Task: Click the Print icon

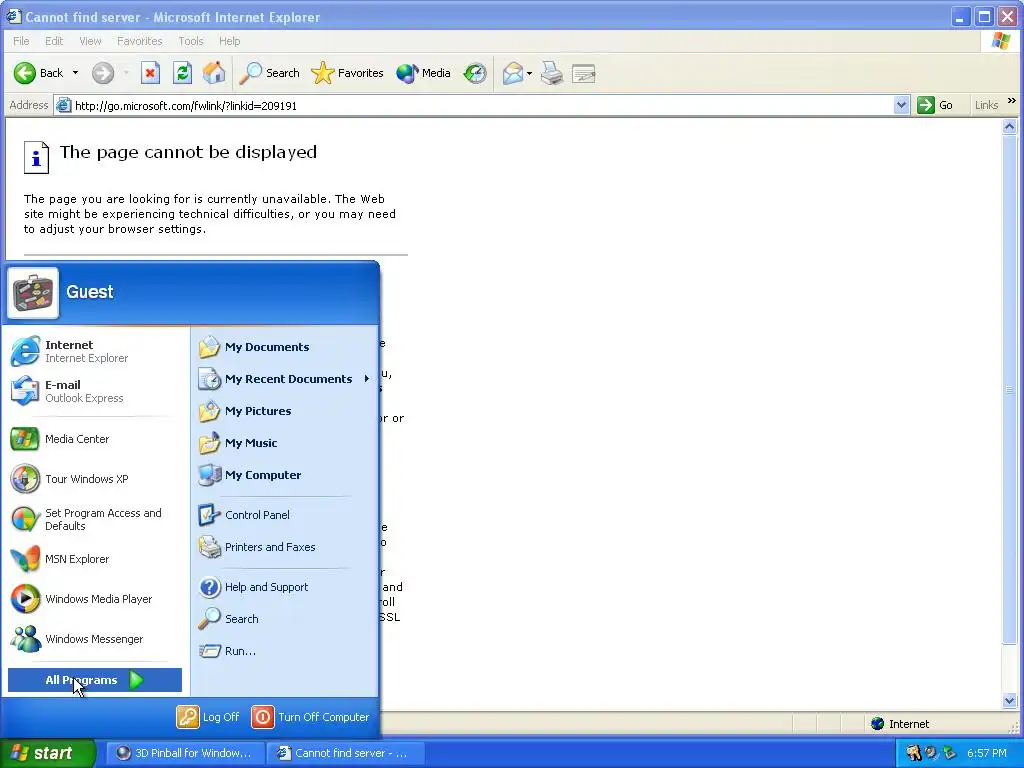Action: click(552, 73)
